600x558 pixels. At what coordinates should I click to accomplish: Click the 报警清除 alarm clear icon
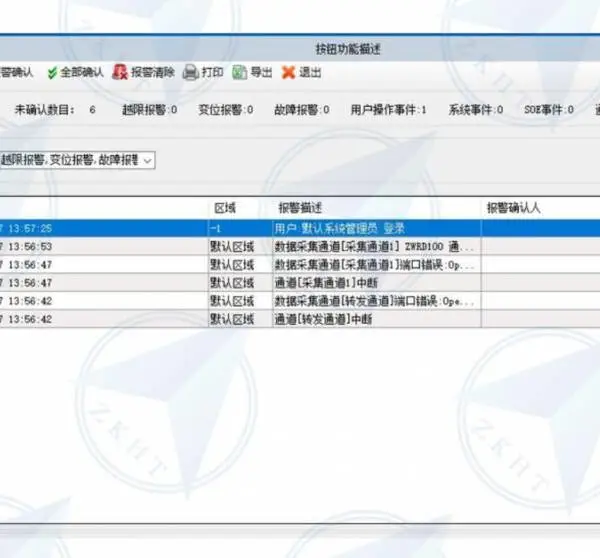point(120,72)
